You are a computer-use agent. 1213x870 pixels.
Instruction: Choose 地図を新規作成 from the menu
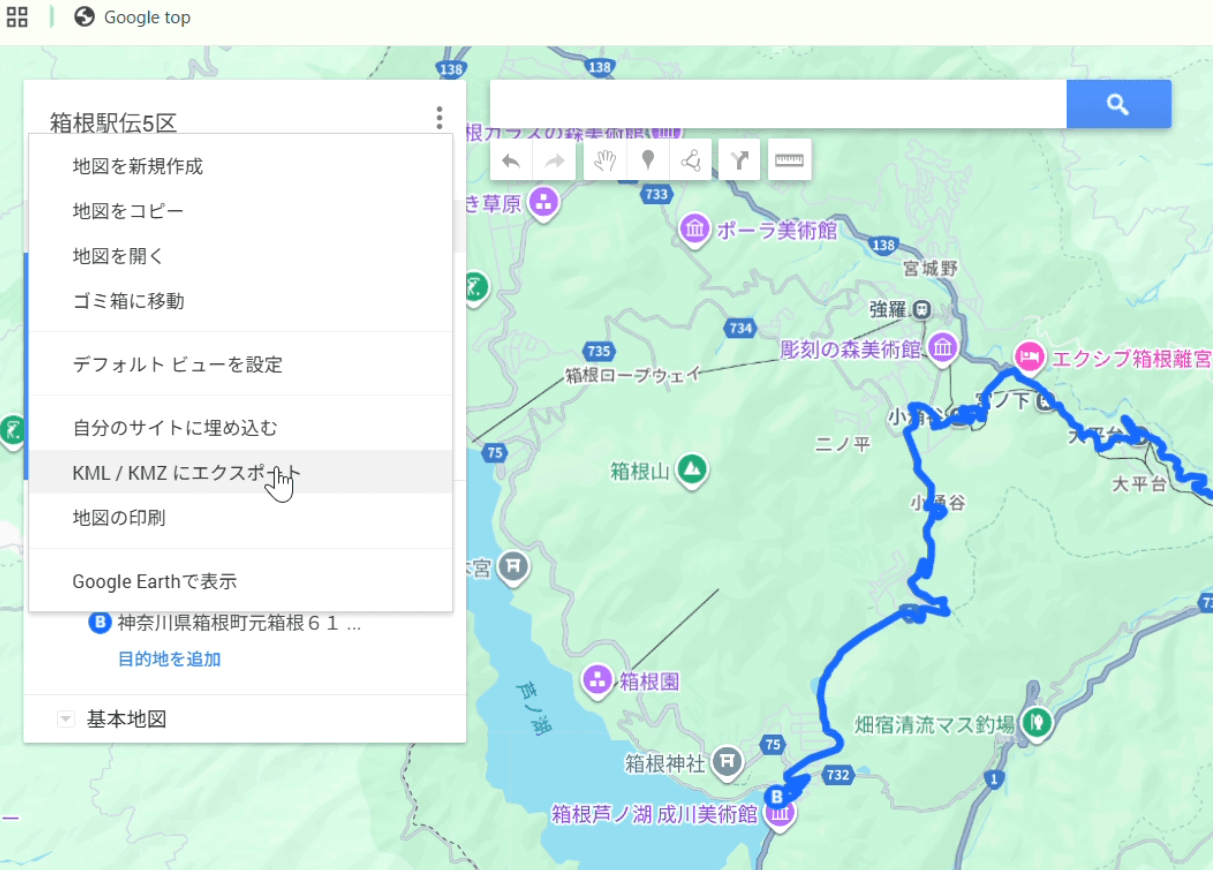[138, 166]
